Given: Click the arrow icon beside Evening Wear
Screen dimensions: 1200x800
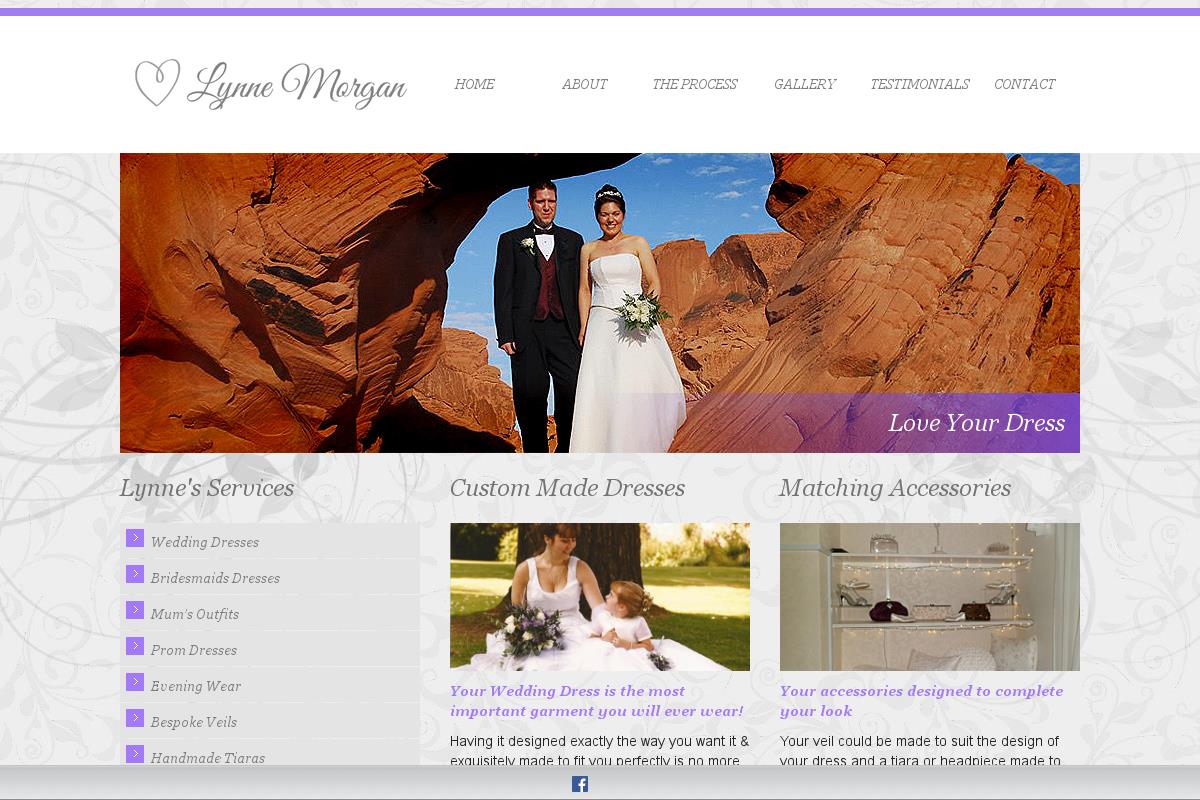Looking at the screenshot, I should tap(135, 682).
